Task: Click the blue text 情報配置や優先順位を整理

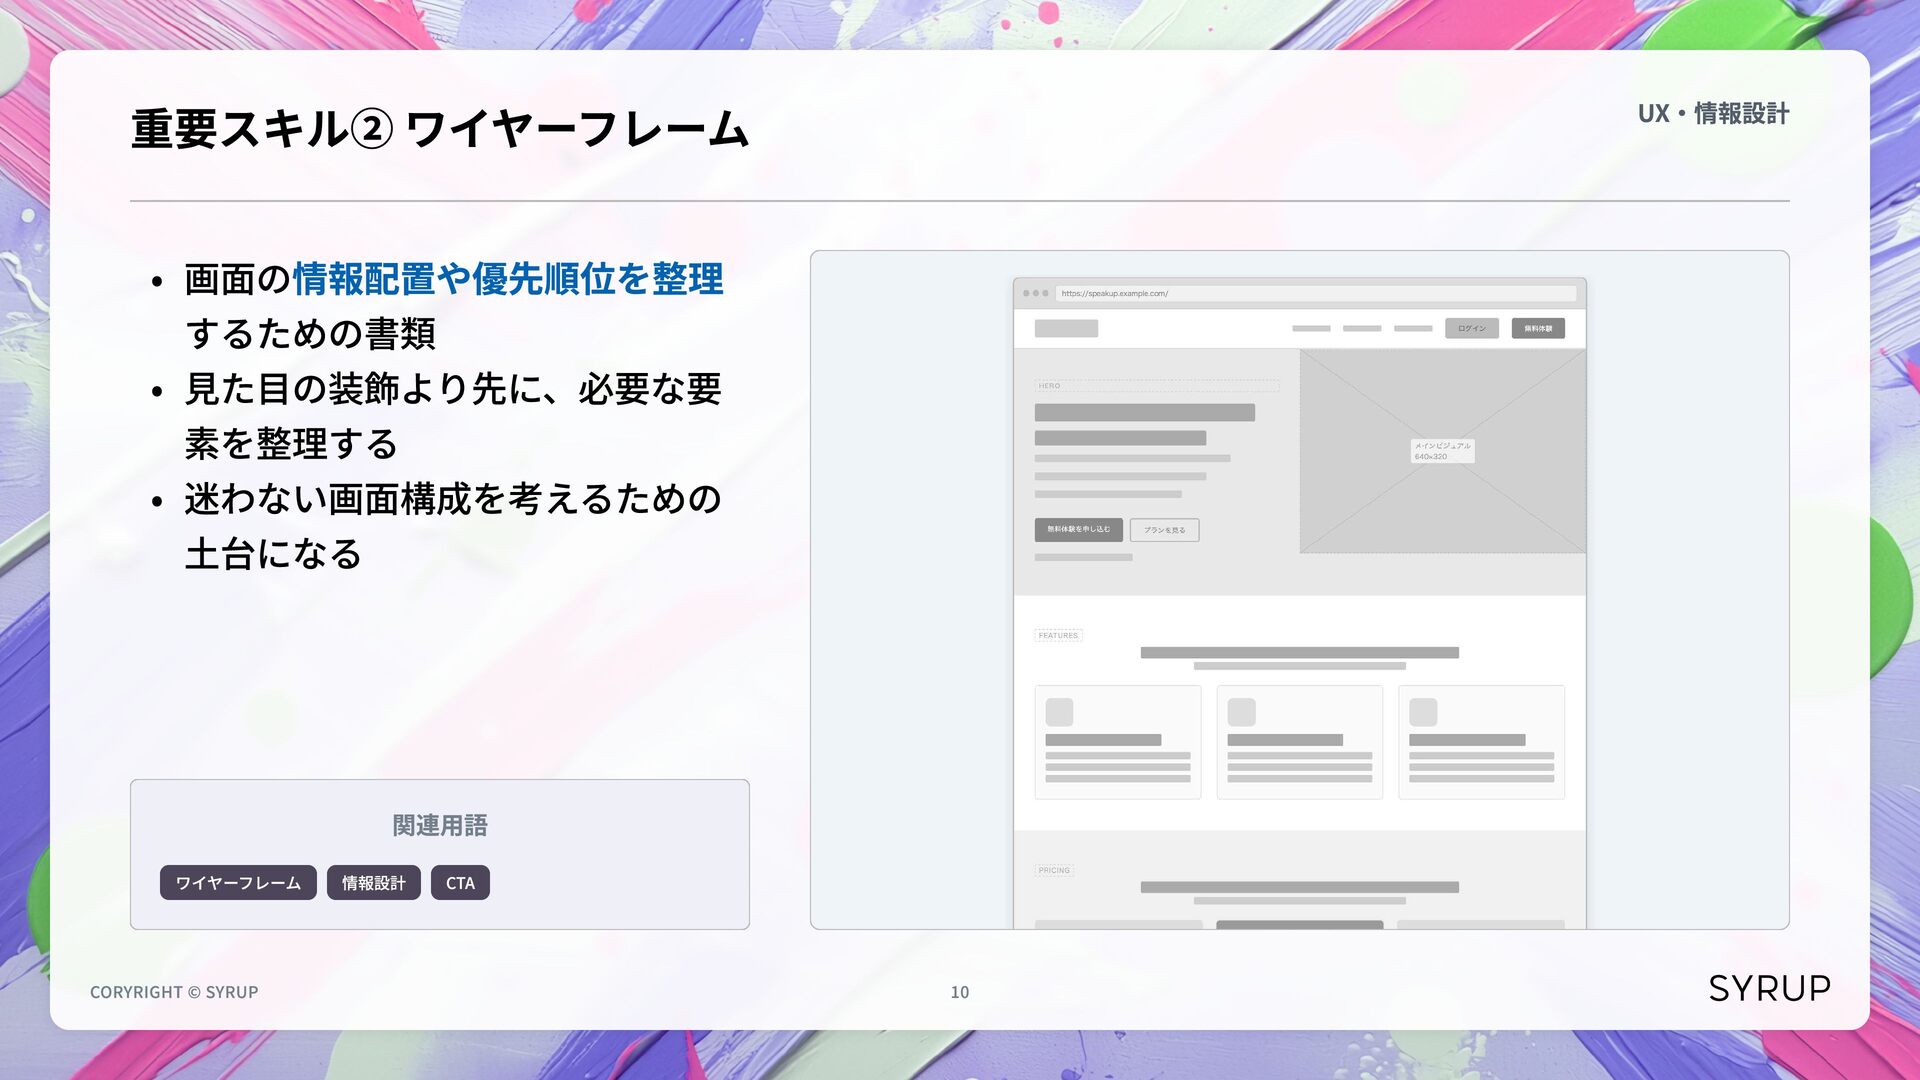Action: point(508,279)
